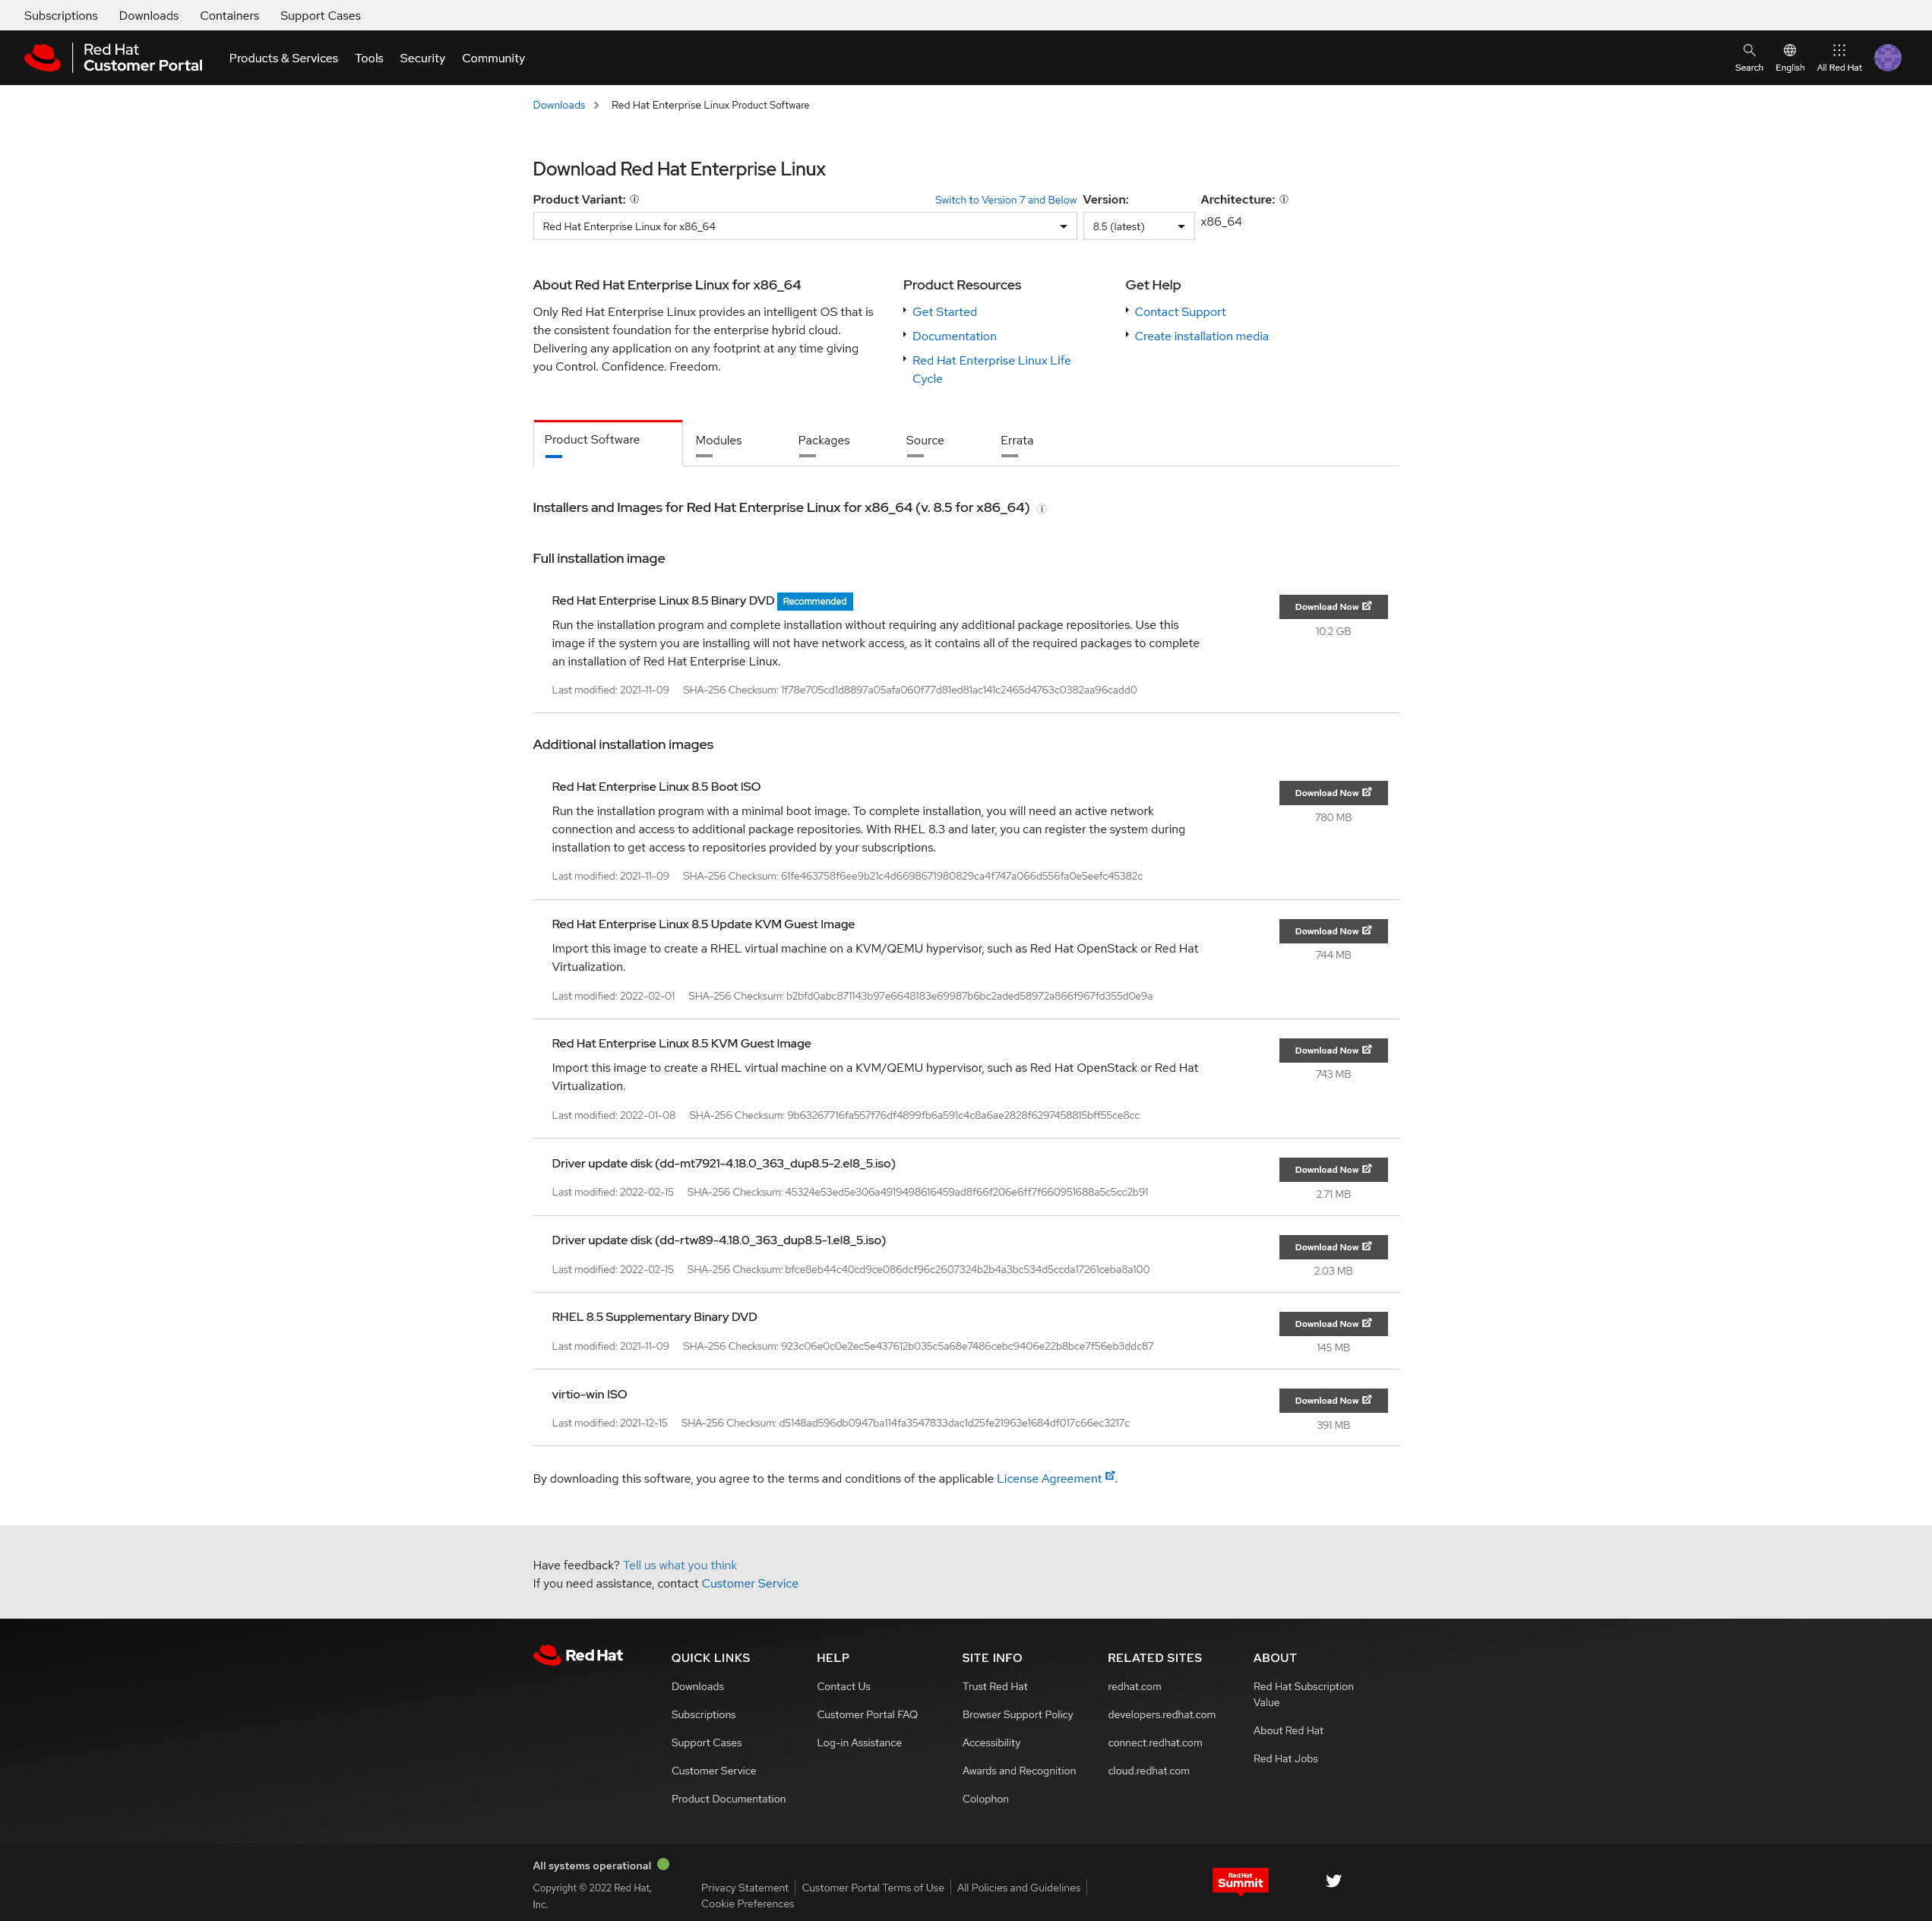Open the All Red Hat grid icon

[x=1838, y=50]
